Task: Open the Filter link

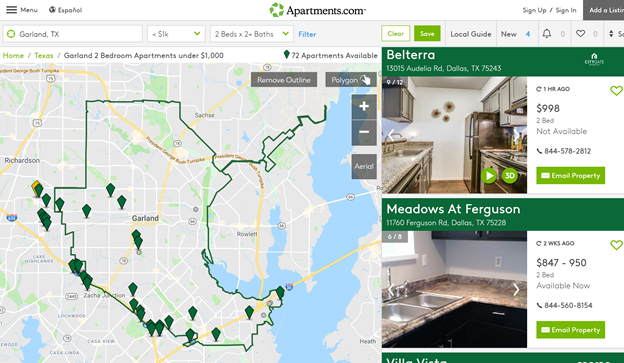Action: coord(307,34)
